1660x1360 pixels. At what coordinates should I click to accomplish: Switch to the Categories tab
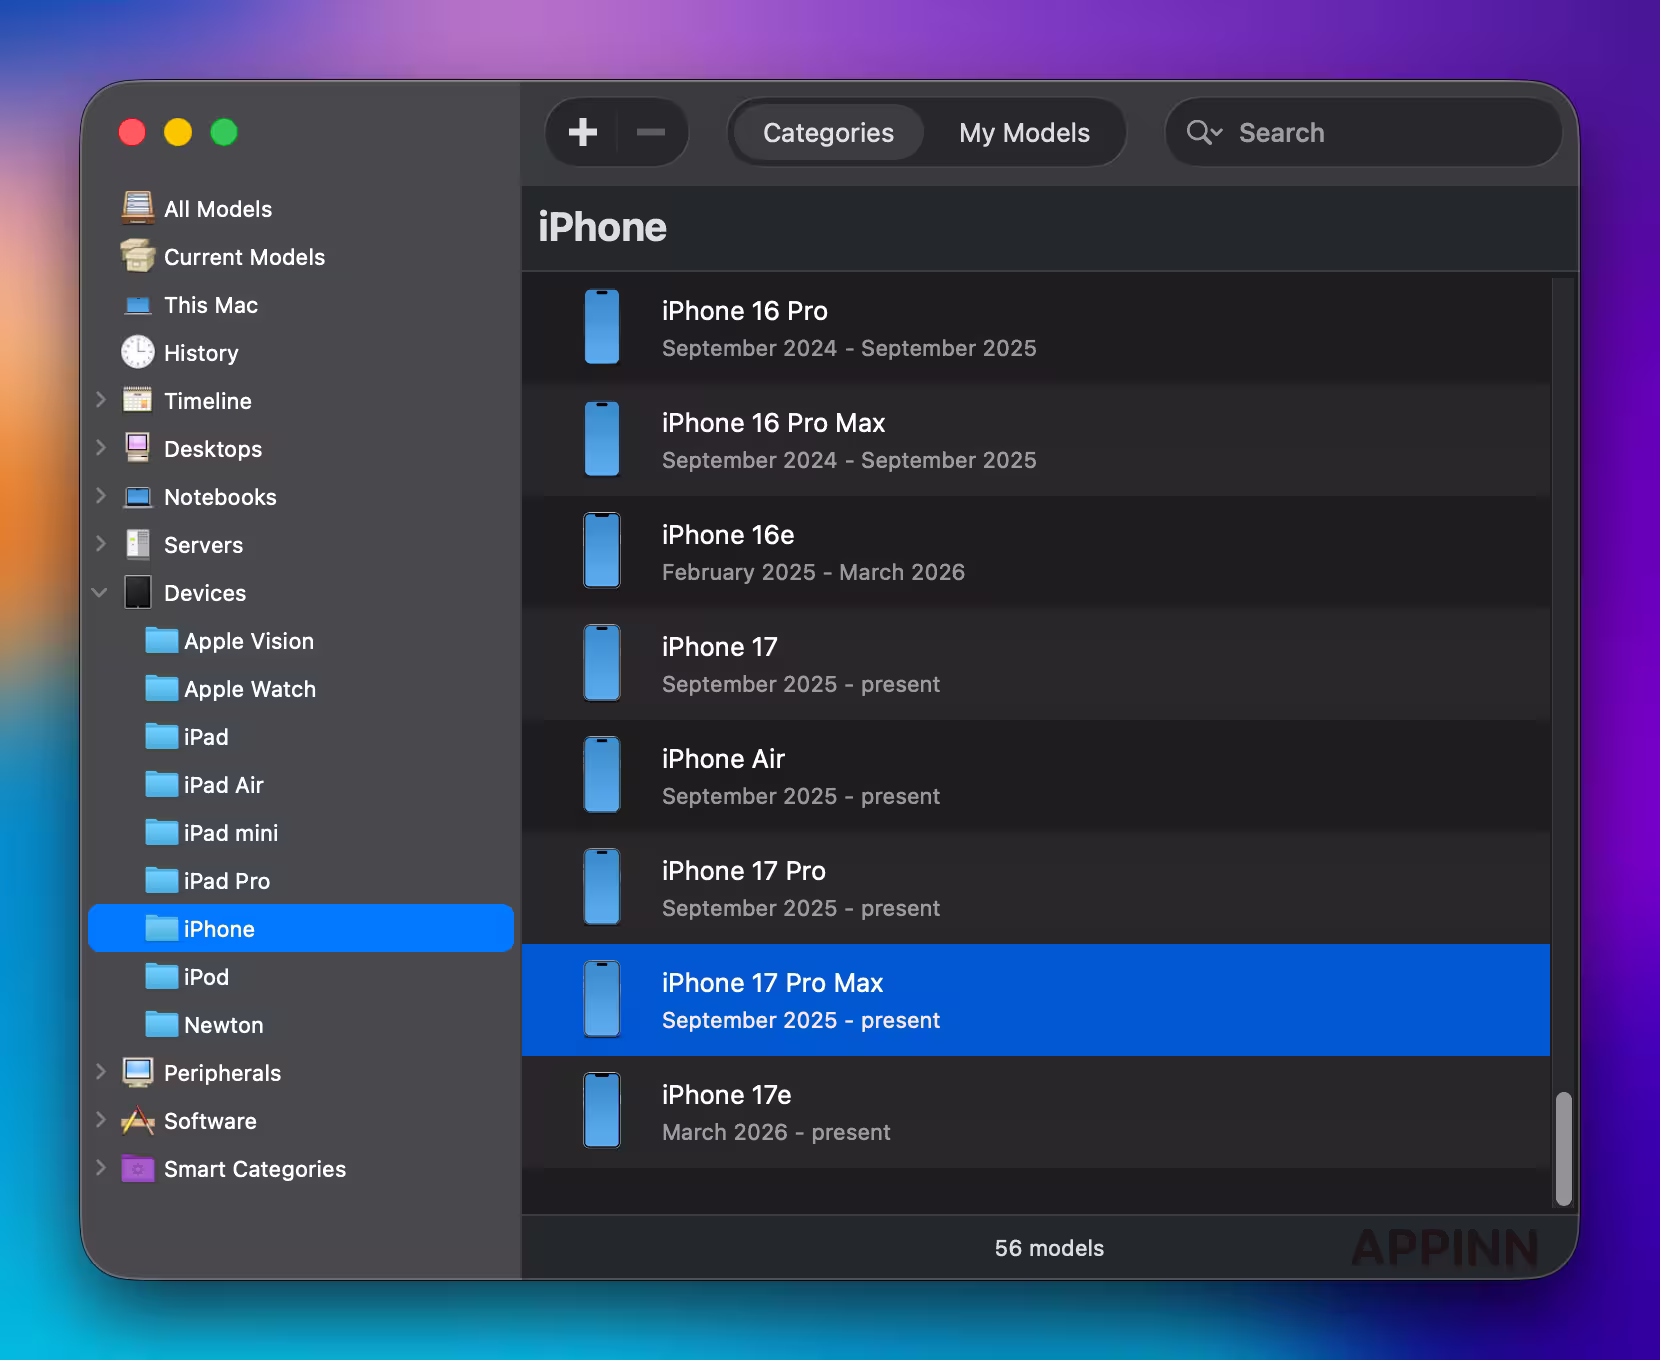click(x=828, y=133)
